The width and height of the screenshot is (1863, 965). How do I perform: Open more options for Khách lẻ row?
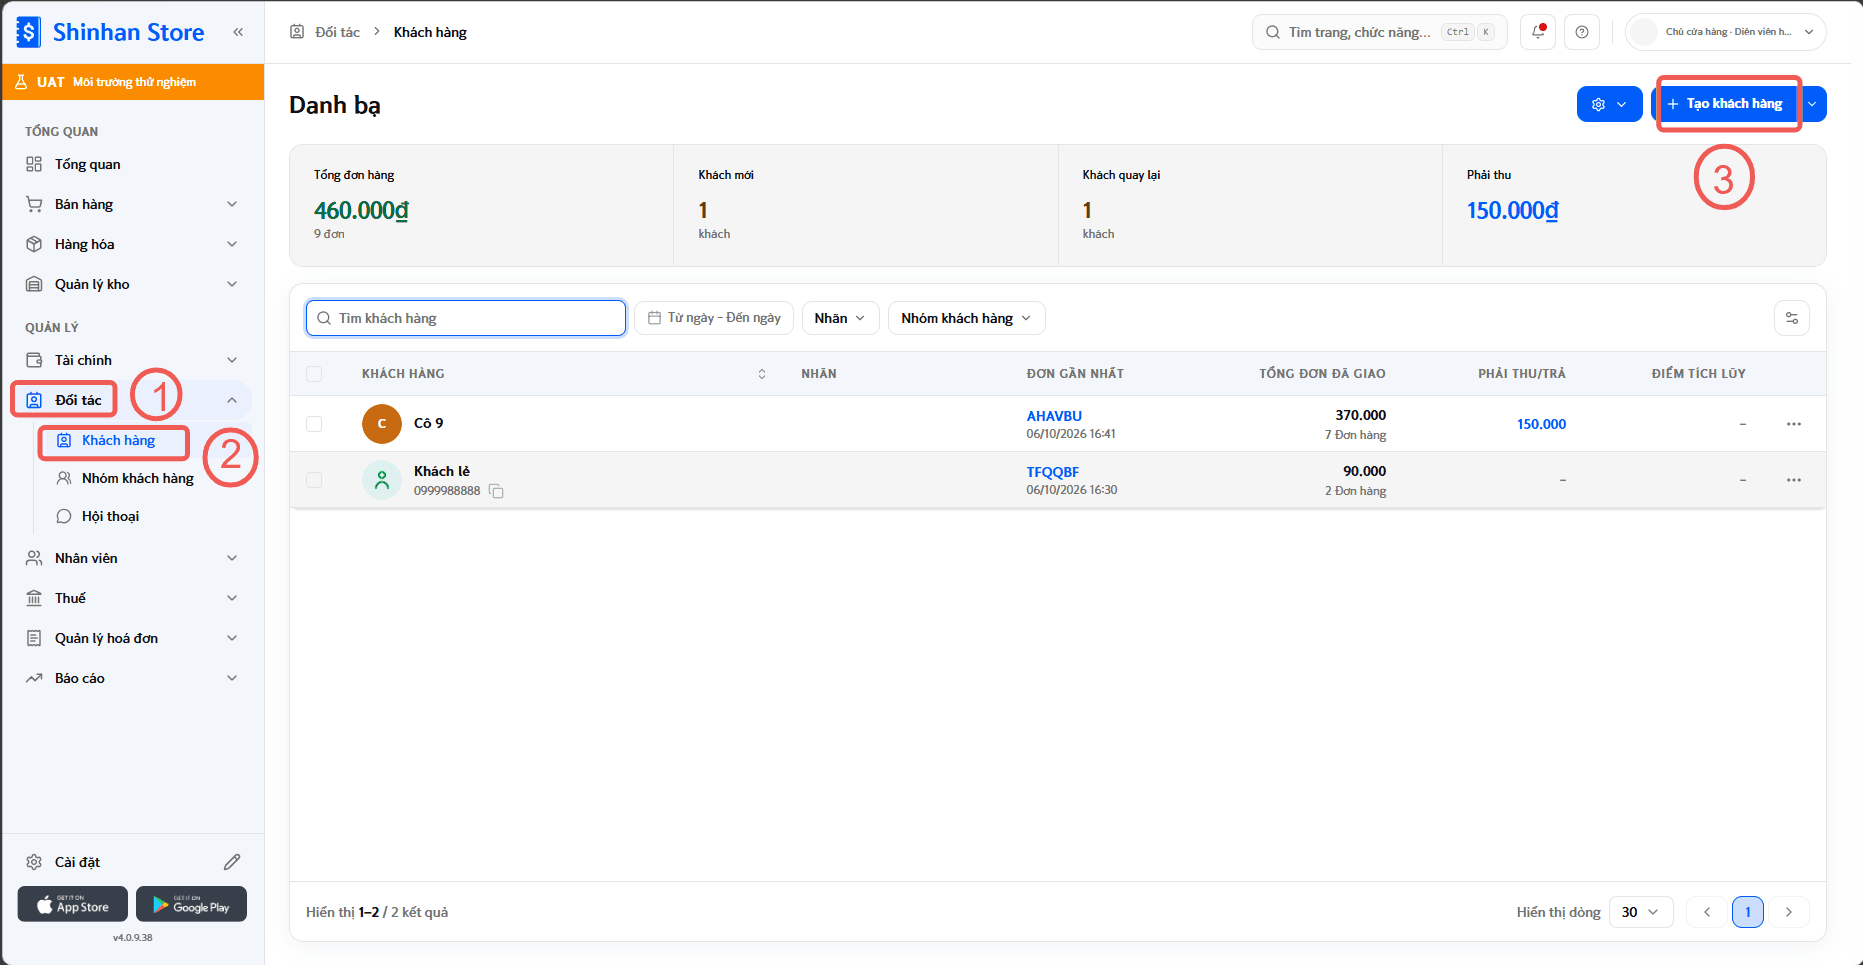(x=1794, y=480)
